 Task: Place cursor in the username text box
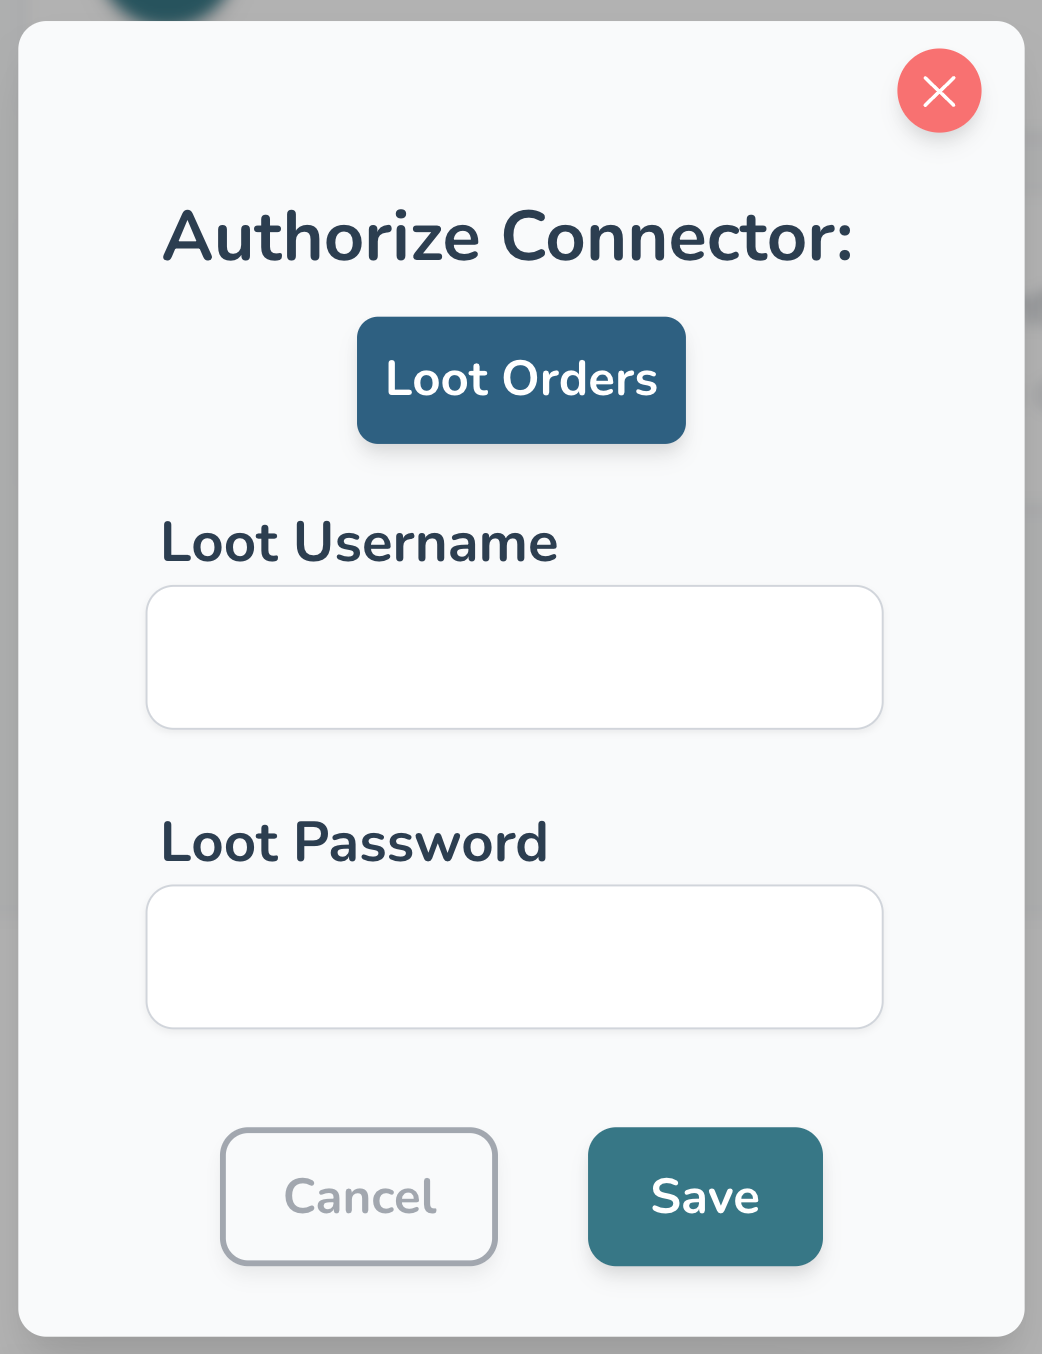[x=514, y=657]
